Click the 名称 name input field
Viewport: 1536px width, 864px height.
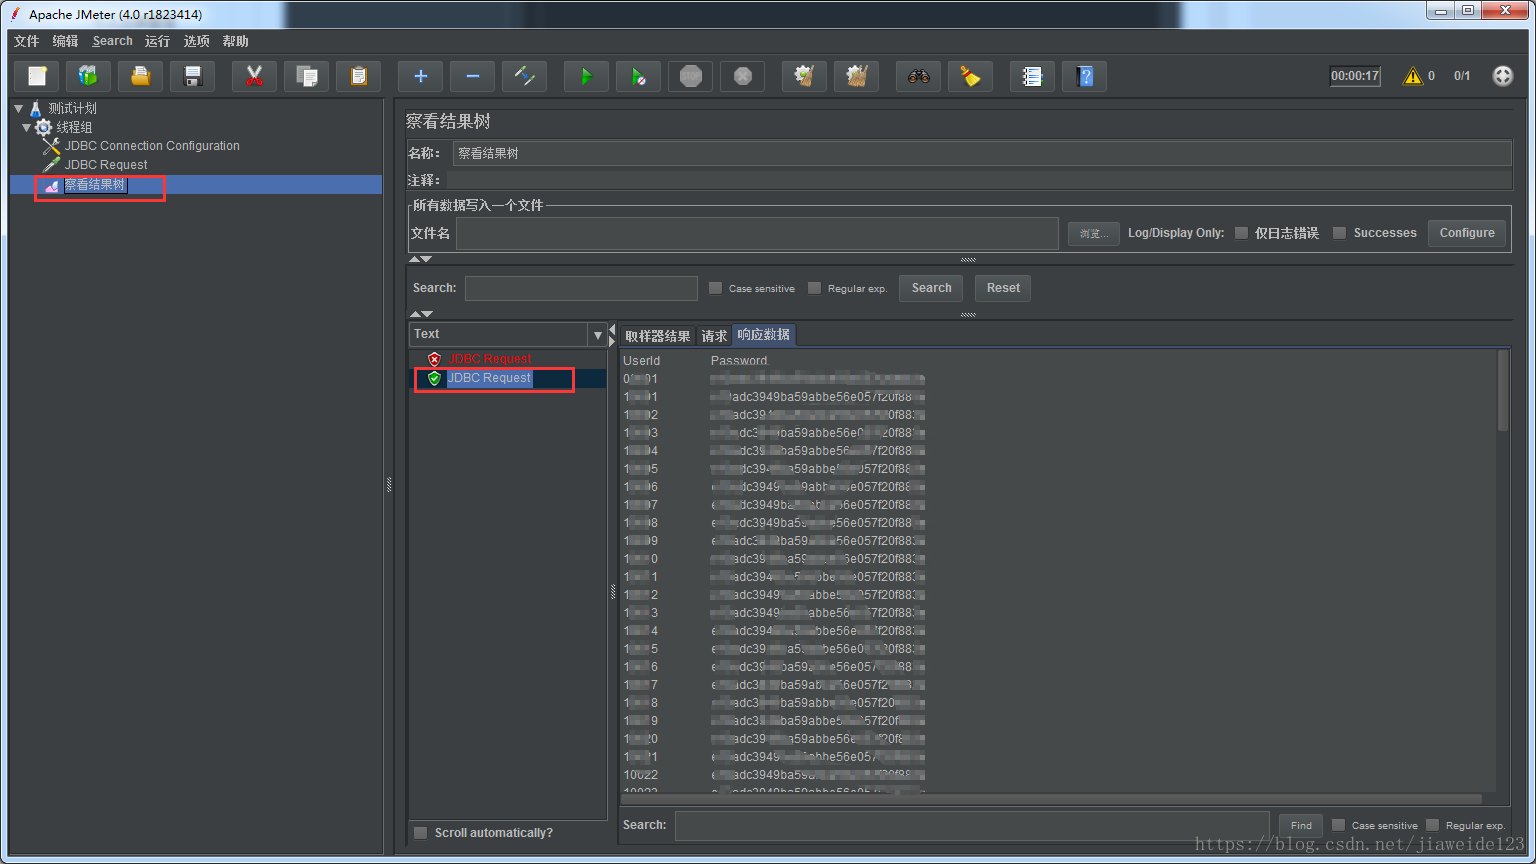tap(982, 153)
